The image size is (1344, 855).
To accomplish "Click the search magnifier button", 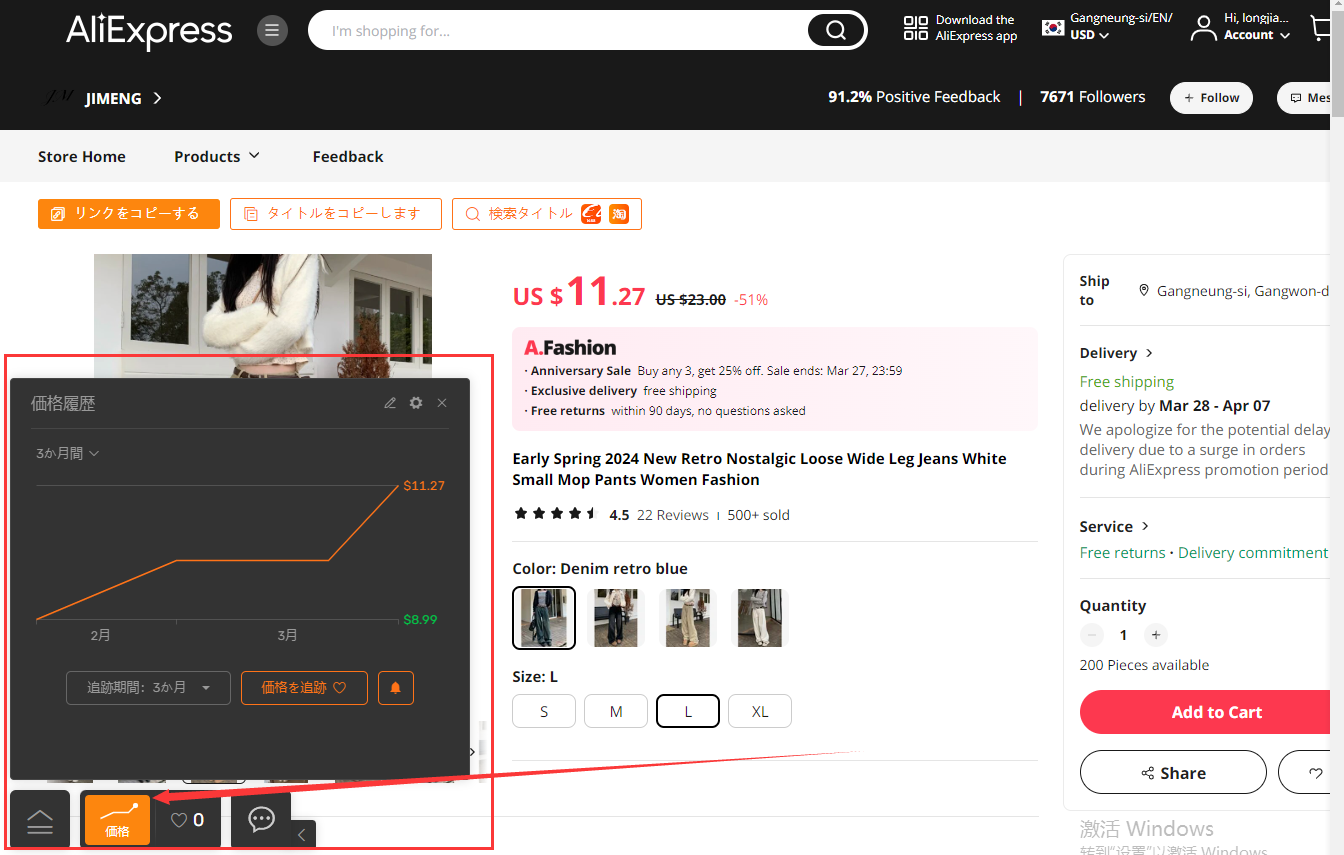I will pyautogui.click(x=836, y=31).
